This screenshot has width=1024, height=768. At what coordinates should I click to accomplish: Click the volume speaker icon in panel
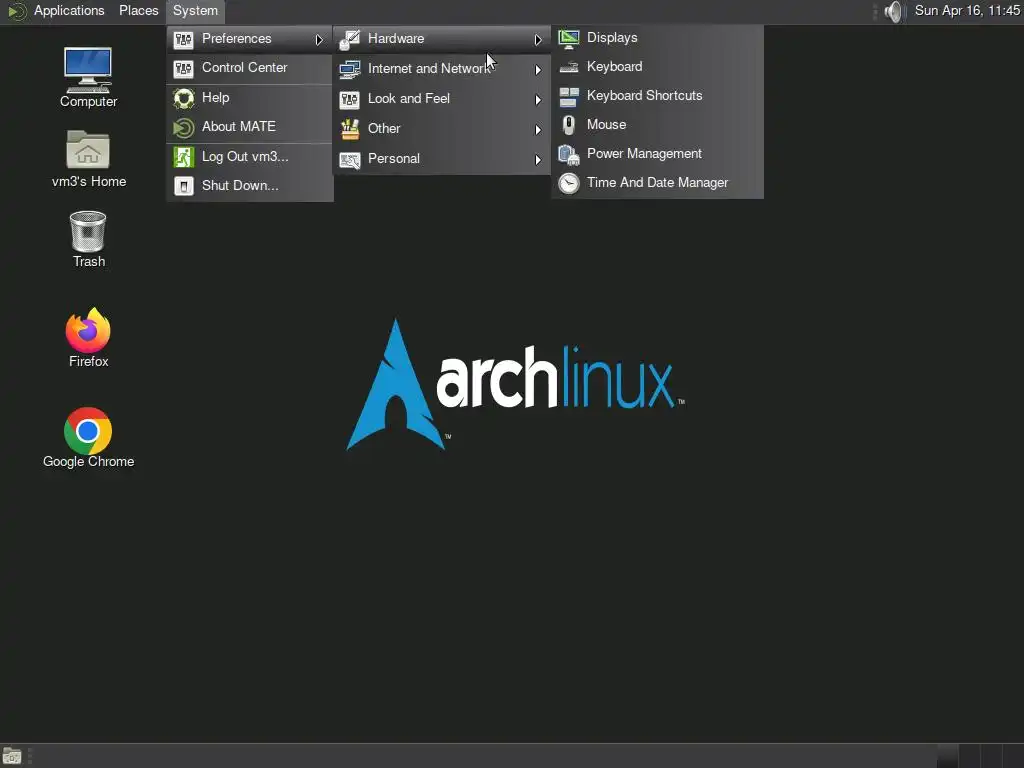893,11
